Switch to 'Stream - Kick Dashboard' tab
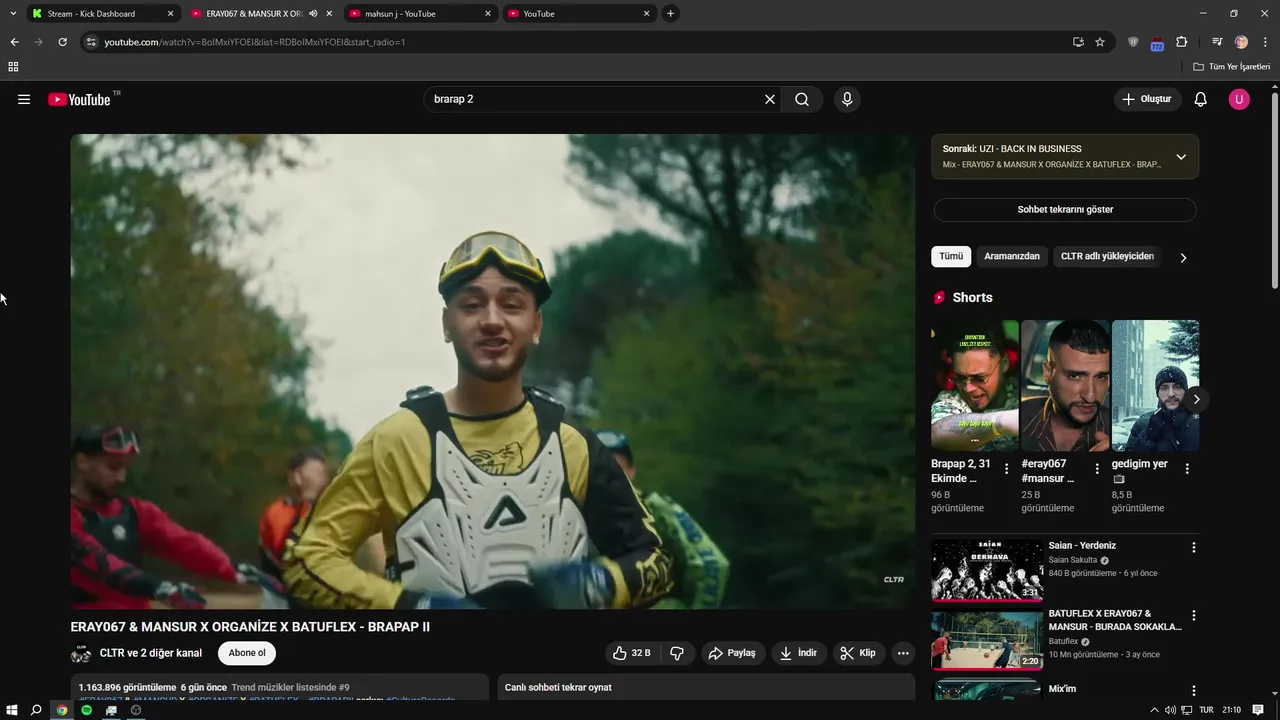Viewport: 1280px width, 720px height. tap(102, 14)
